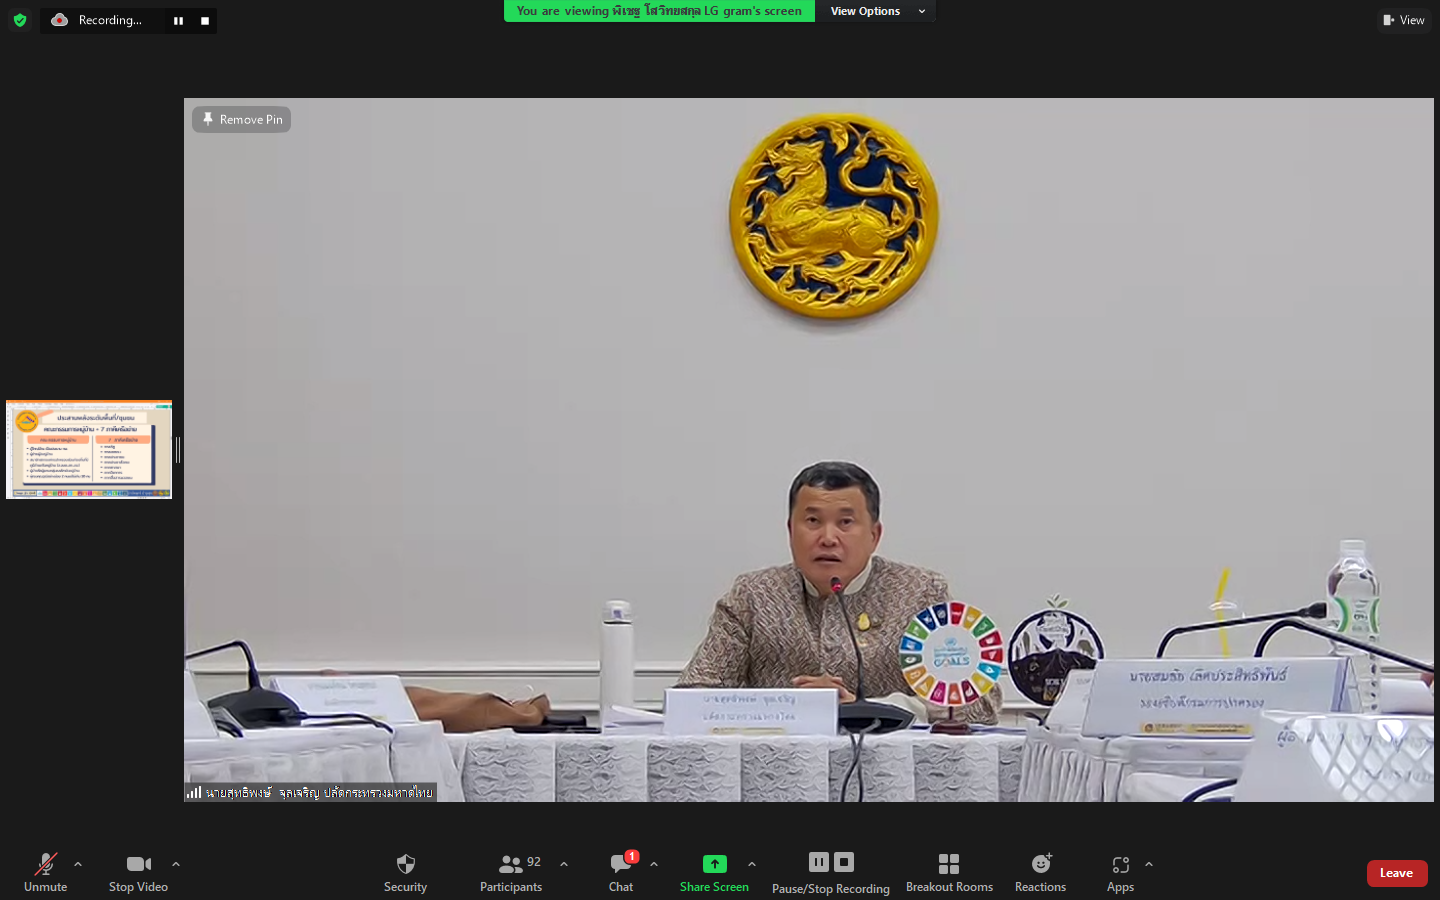Toggle Stop Video camera button

tap(138, 864)
